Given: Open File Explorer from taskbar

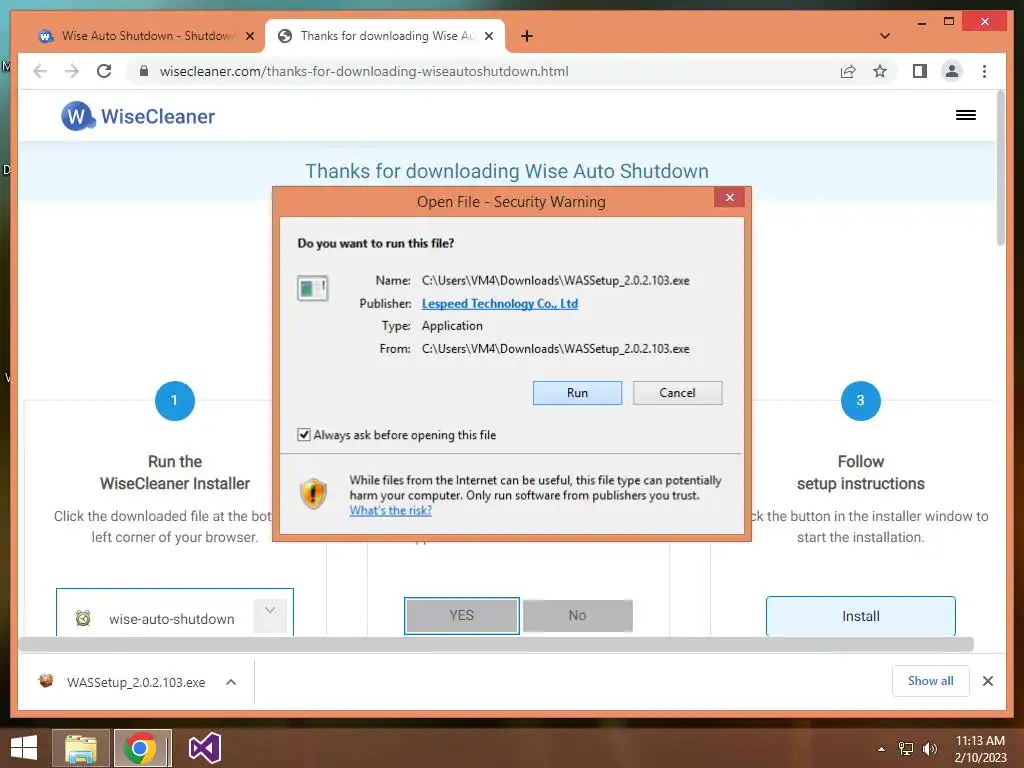Looking at the screenshot, I should (x=80, y=748).
